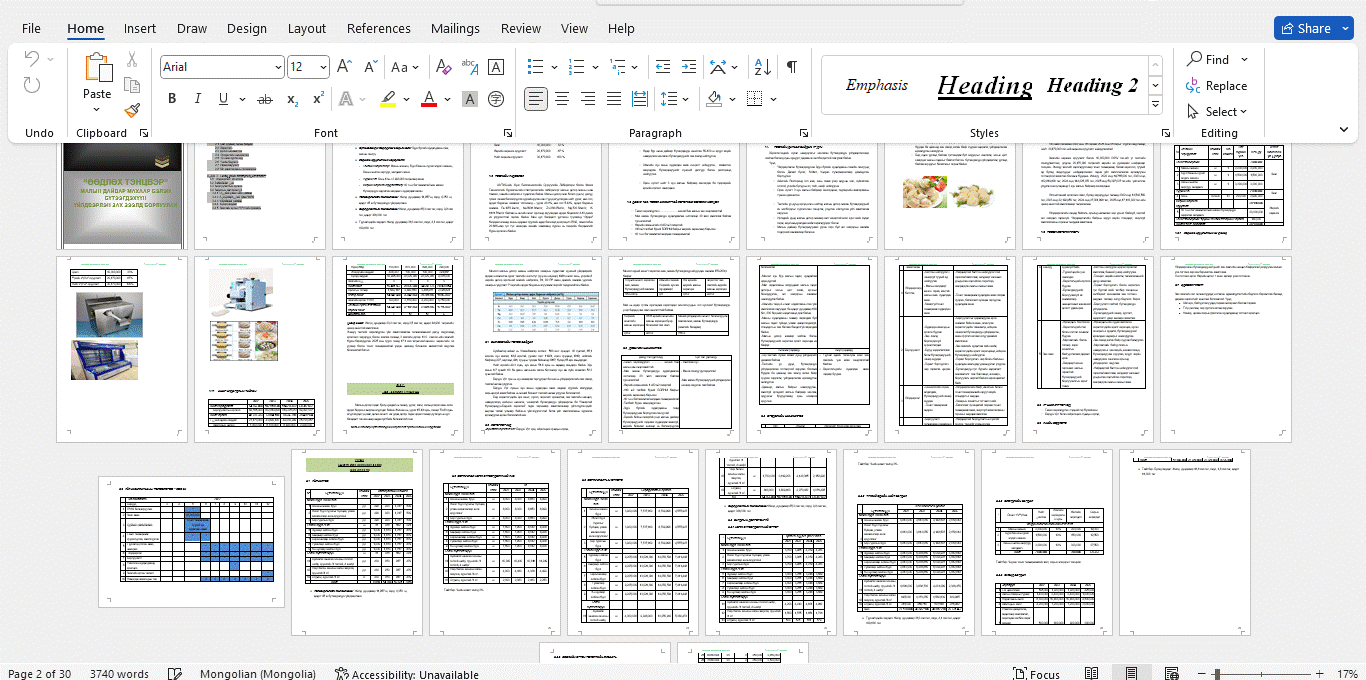This screenshot has height=680, width=1366.
Task: Center align the paragraph text
Action: coord(562,99)
